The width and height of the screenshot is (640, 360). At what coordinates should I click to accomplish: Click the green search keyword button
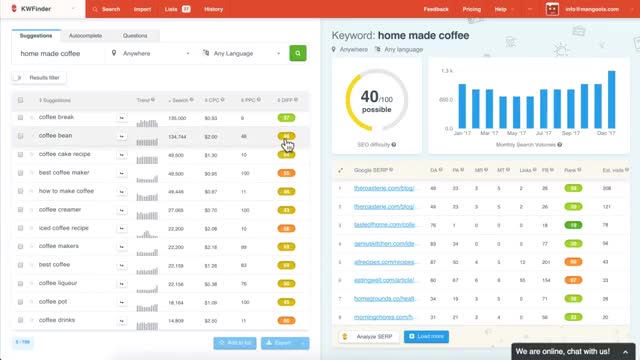(298, 53)
